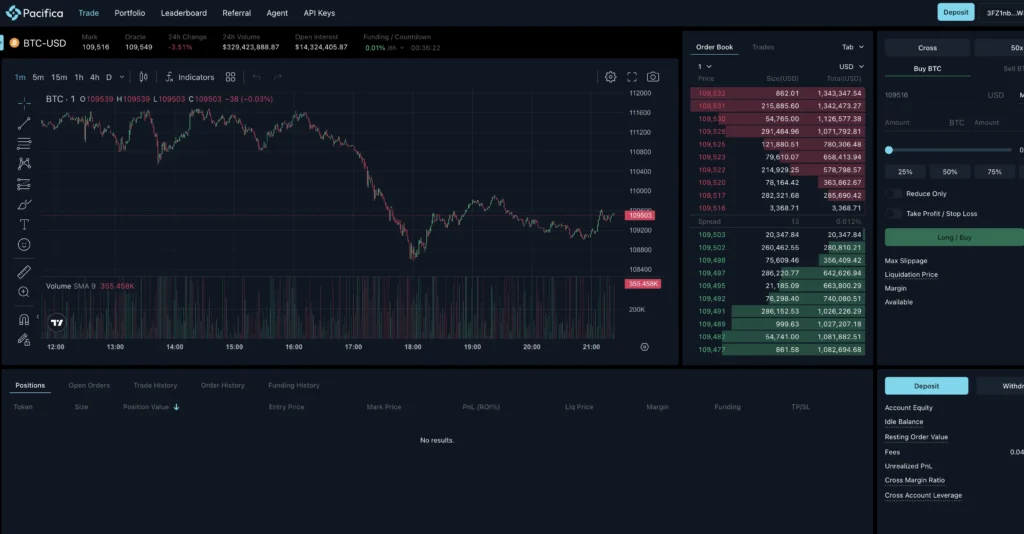Screen dimensions: 1024x534
Task: Click the lock drawings tool icon
Action: click(24, 339)
